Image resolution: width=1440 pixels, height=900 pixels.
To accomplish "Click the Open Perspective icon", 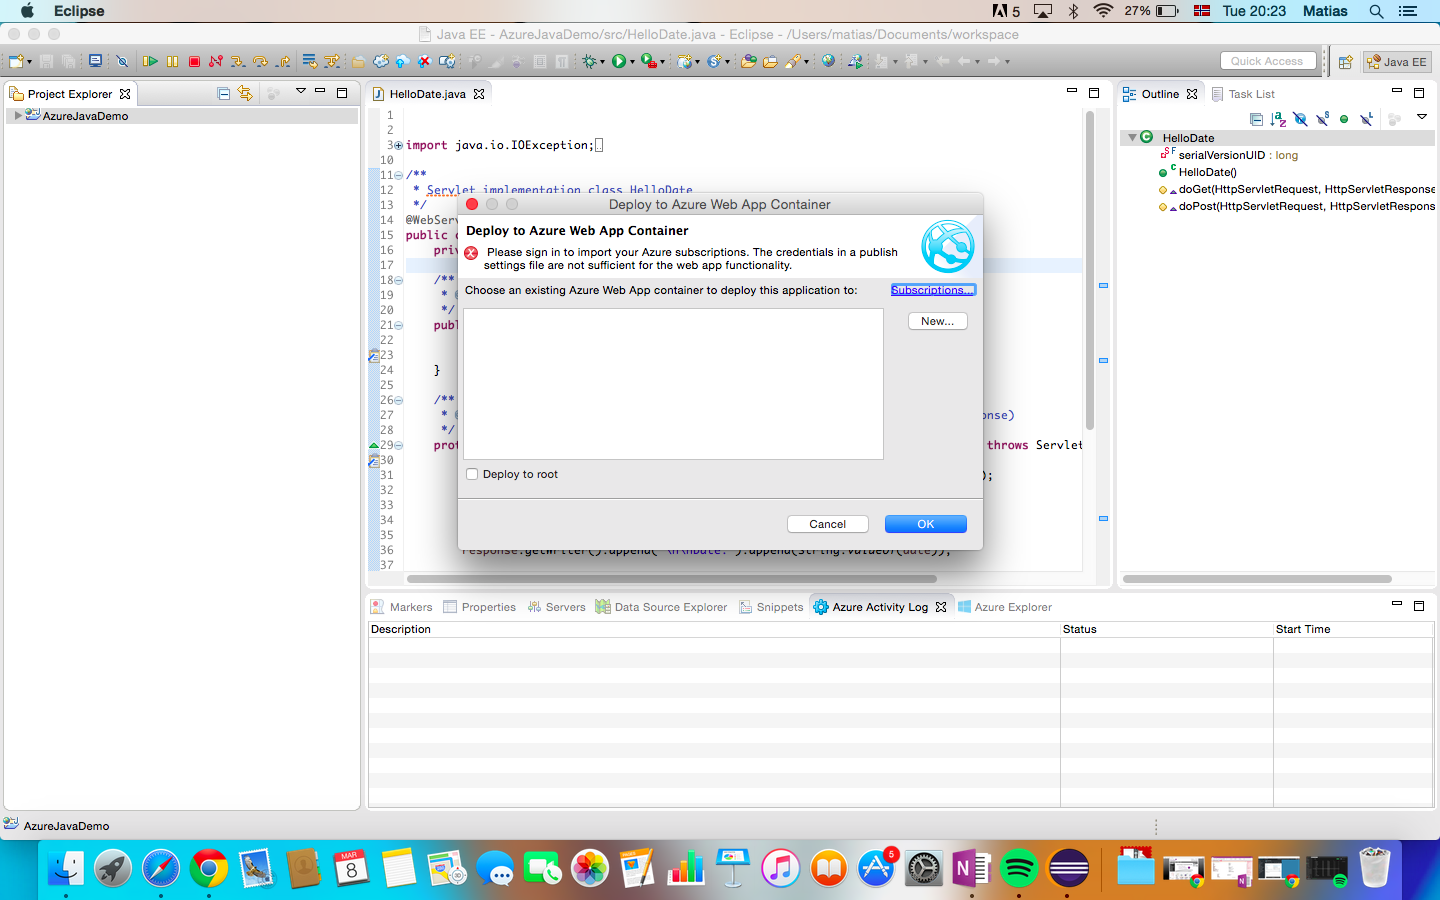I will [1346, 62].
